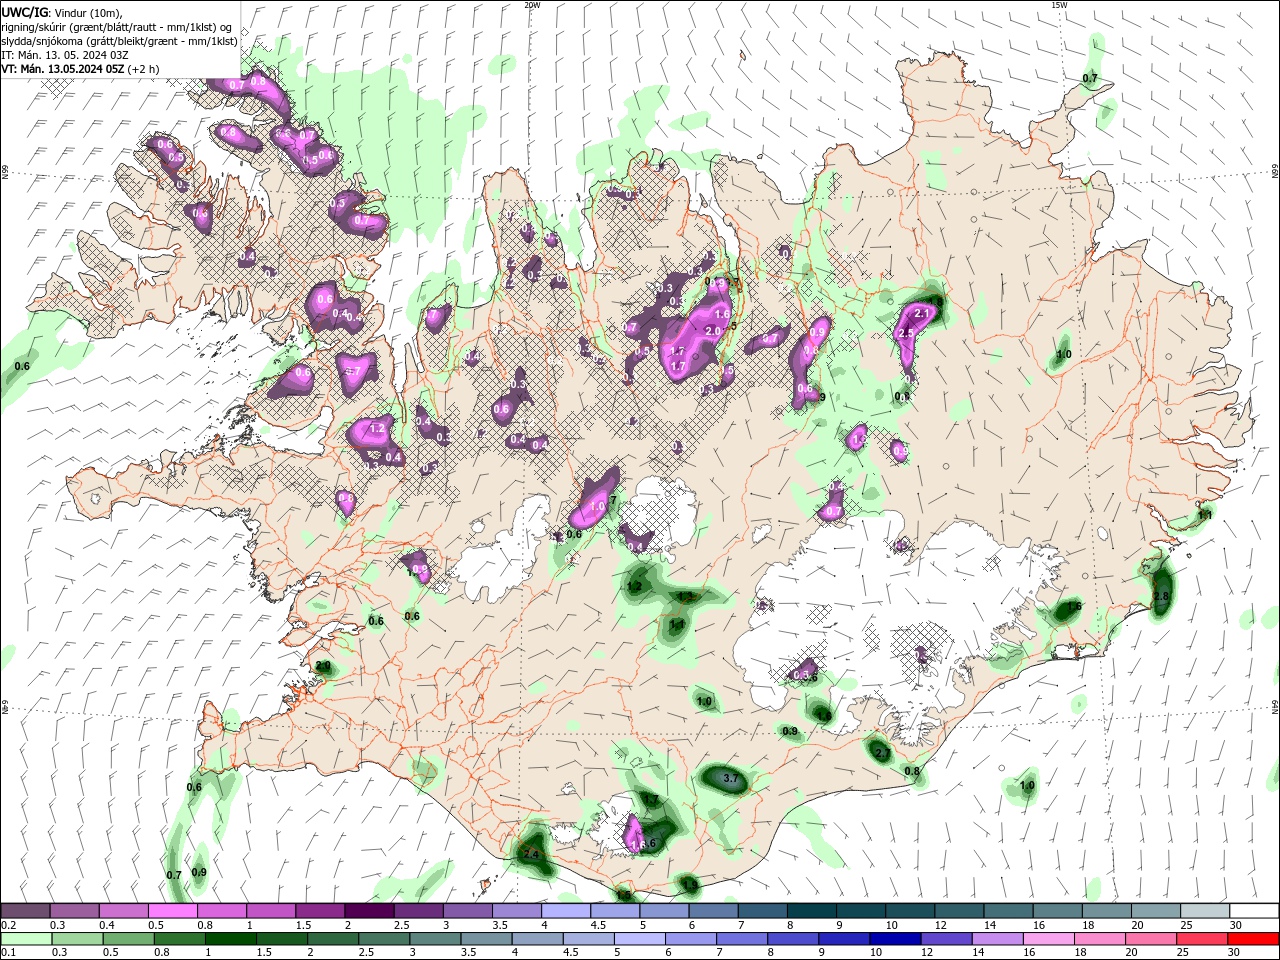
Task: Click the '3.7' precipitation value on the map
Action: pos(730,778)
